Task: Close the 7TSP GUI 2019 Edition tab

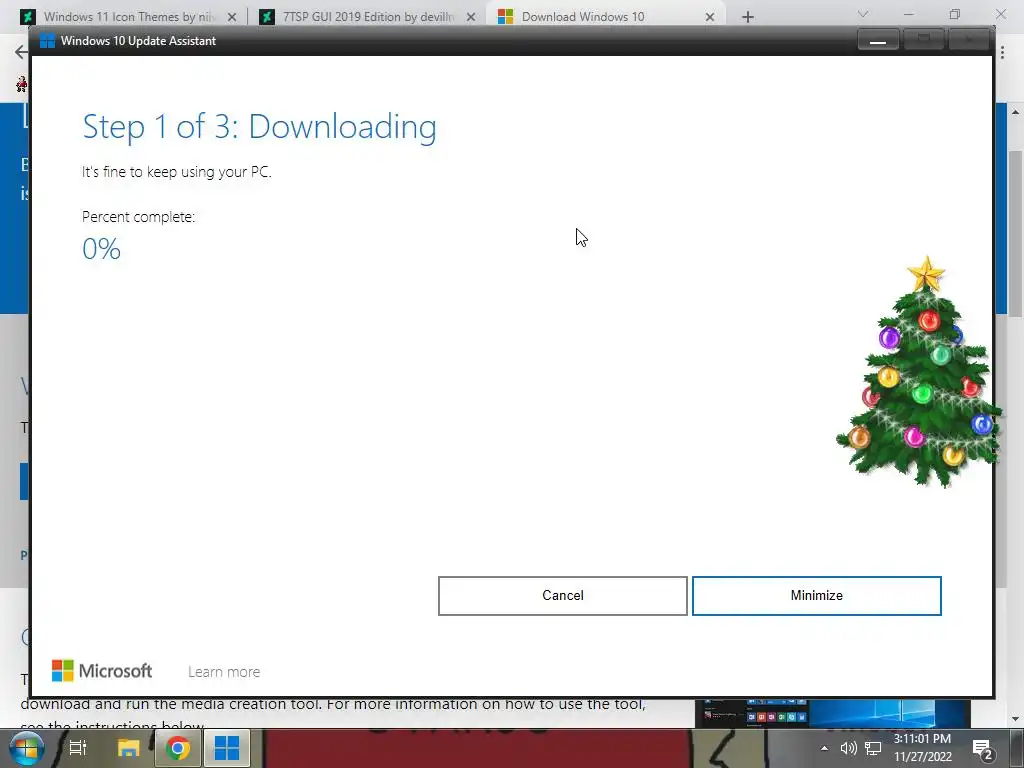Action: pos(471,17)
